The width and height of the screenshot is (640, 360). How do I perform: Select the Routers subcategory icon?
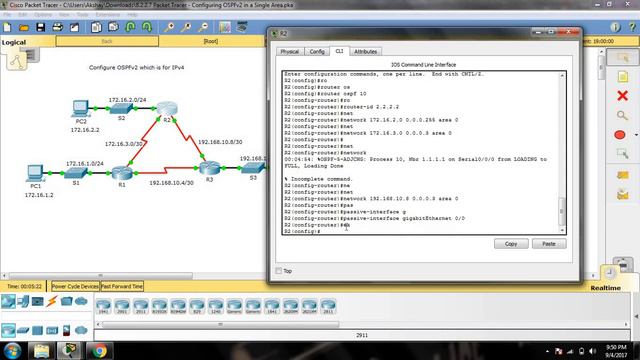pyautogui.click(x=8, y=330)
